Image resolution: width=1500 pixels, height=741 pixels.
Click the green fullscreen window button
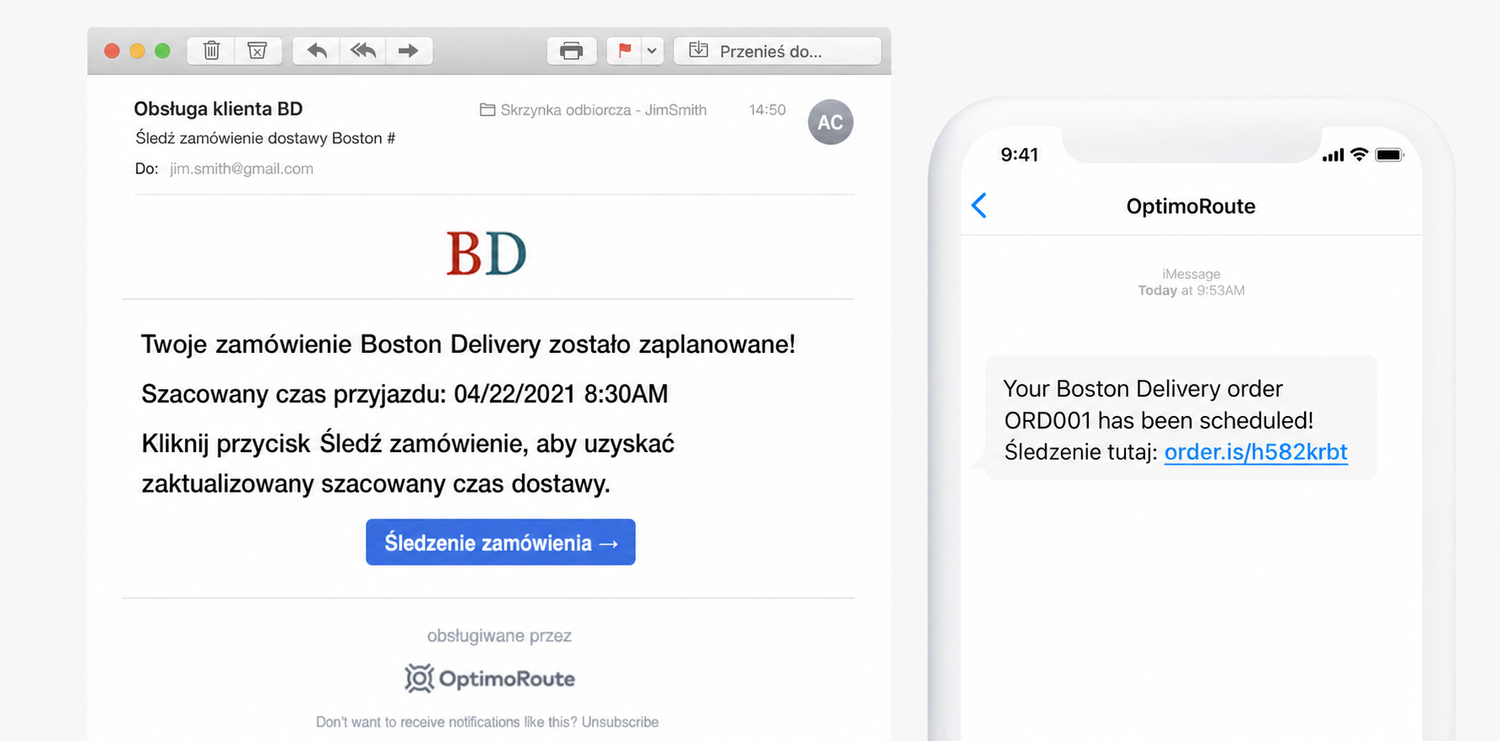click(162, 51)
